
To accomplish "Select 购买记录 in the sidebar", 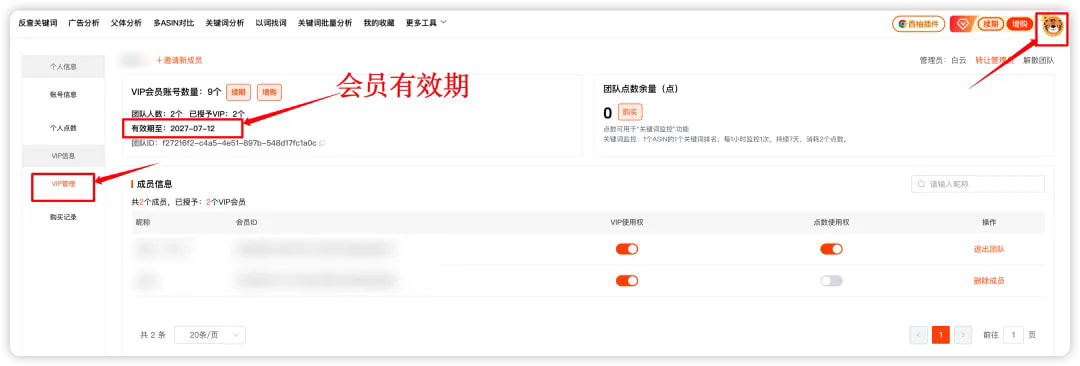I will (x=63, y=217).
